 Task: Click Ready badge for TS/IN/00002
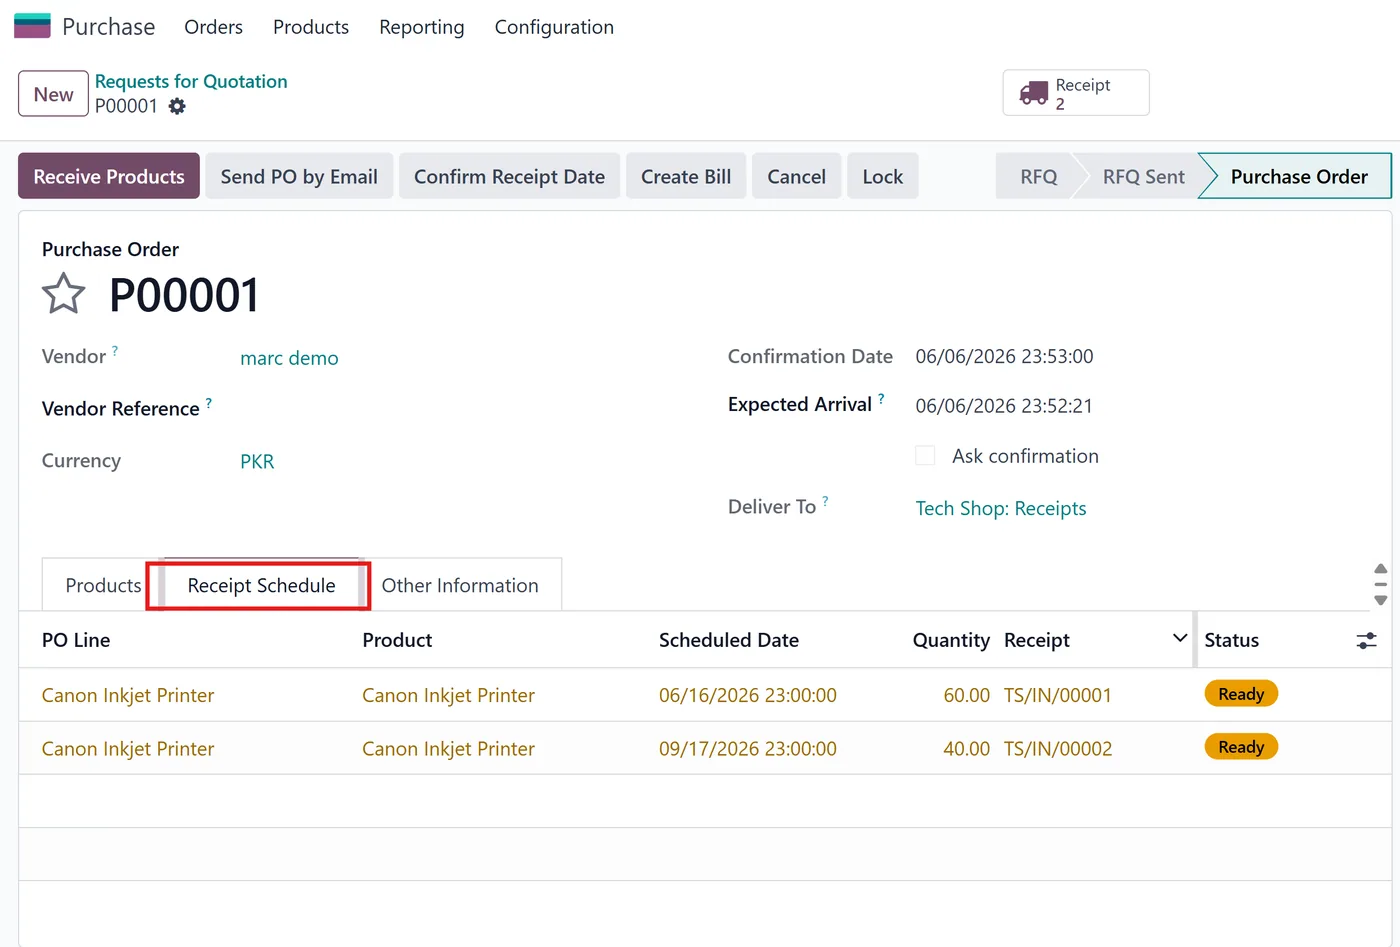click(x=1241, y=747)
